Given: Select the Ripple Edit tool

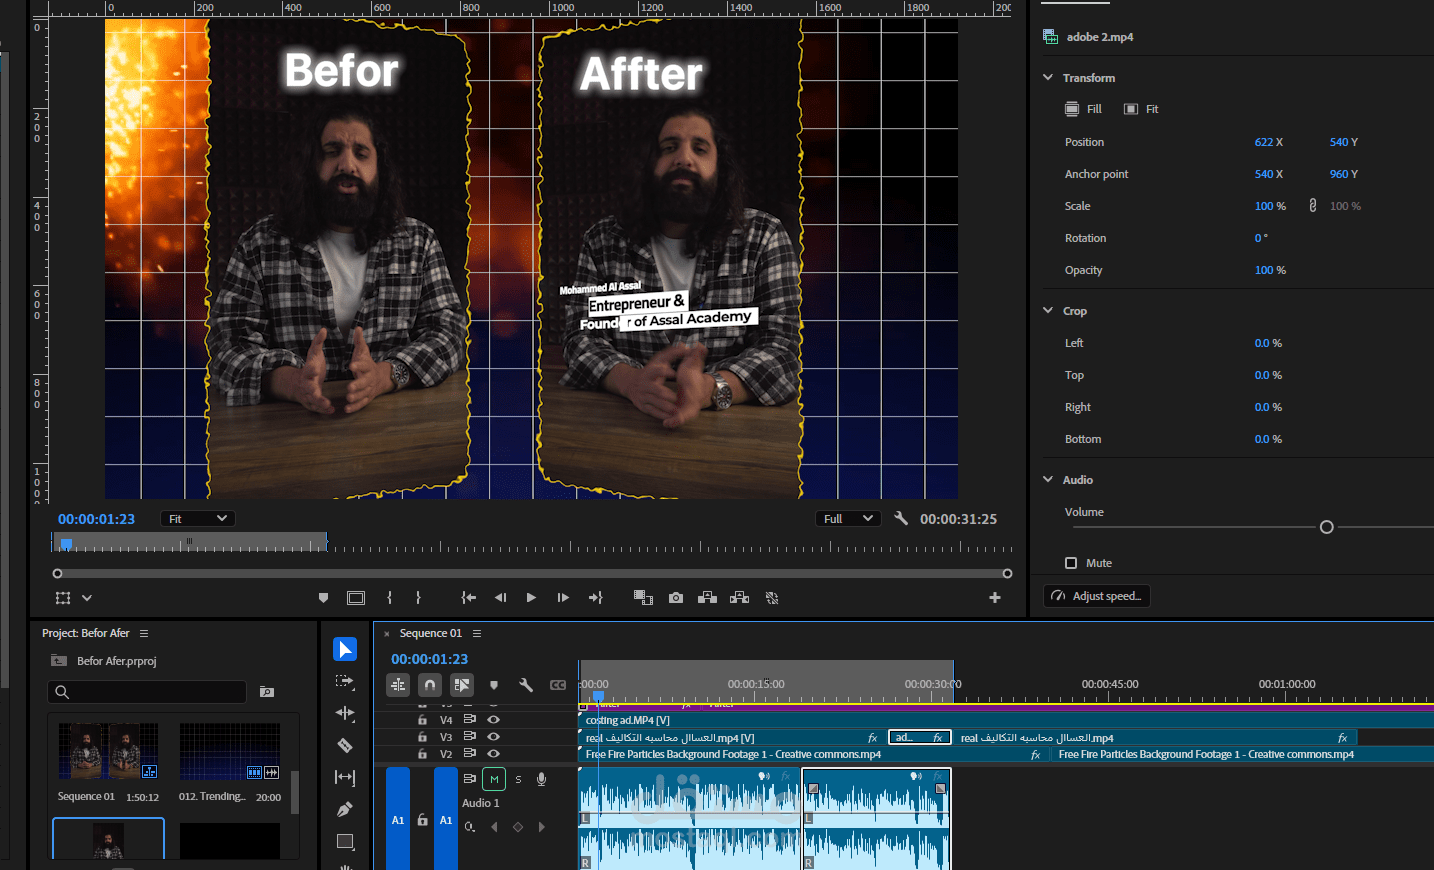Looking at the screenshot, I should coord(345,713).
